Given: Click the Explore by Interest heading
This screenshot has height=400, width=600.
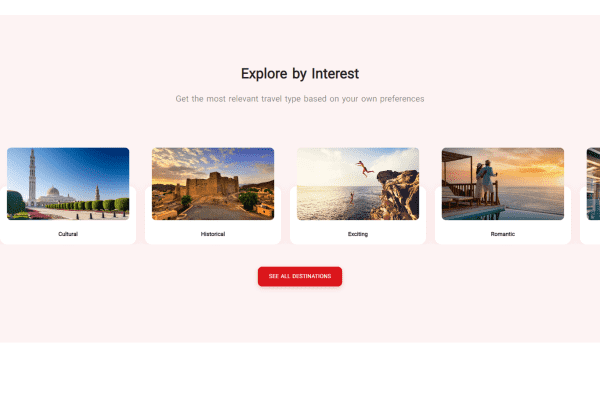Looking at the screenshot, I should [300, 73].
